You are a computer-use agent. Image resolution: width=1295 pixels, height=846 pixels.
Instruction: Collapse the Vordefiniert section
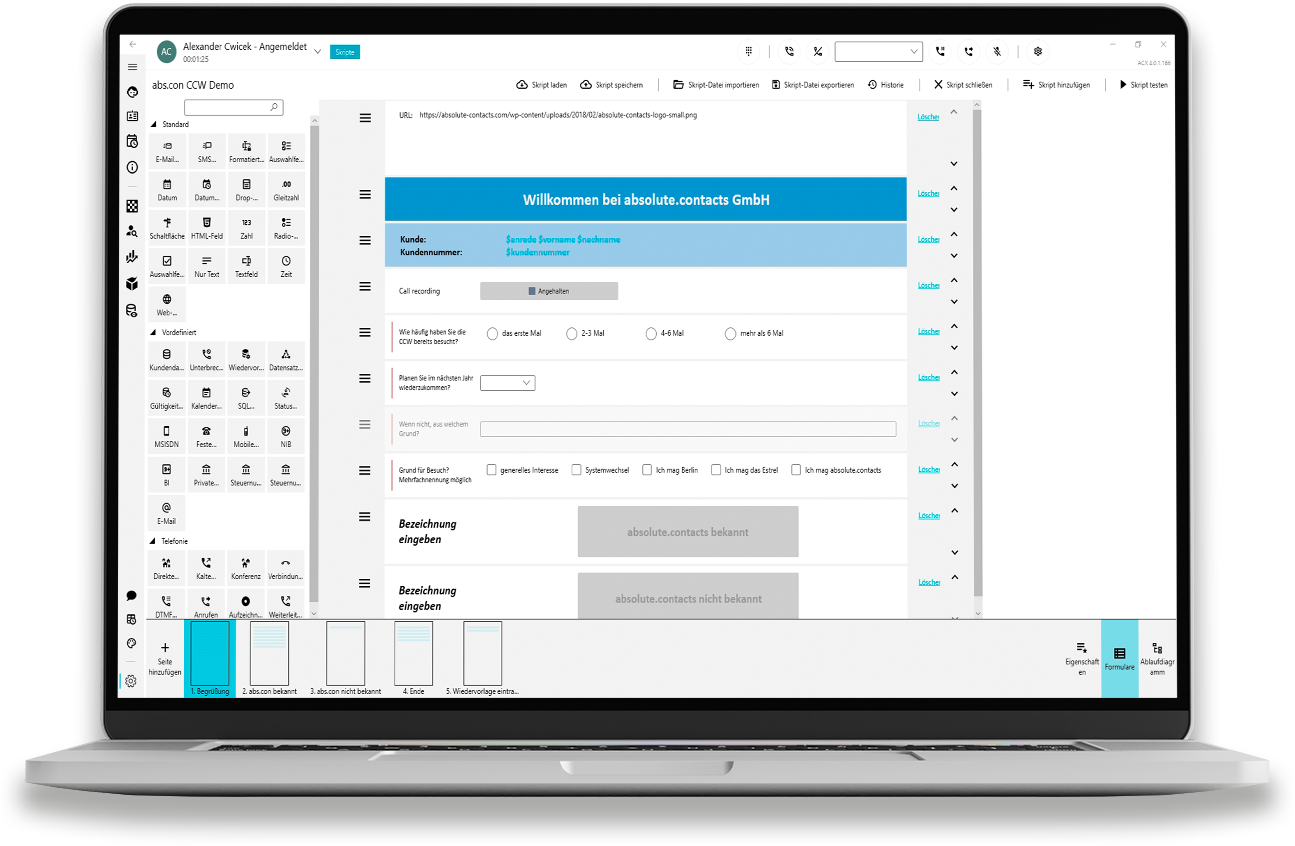154,332
